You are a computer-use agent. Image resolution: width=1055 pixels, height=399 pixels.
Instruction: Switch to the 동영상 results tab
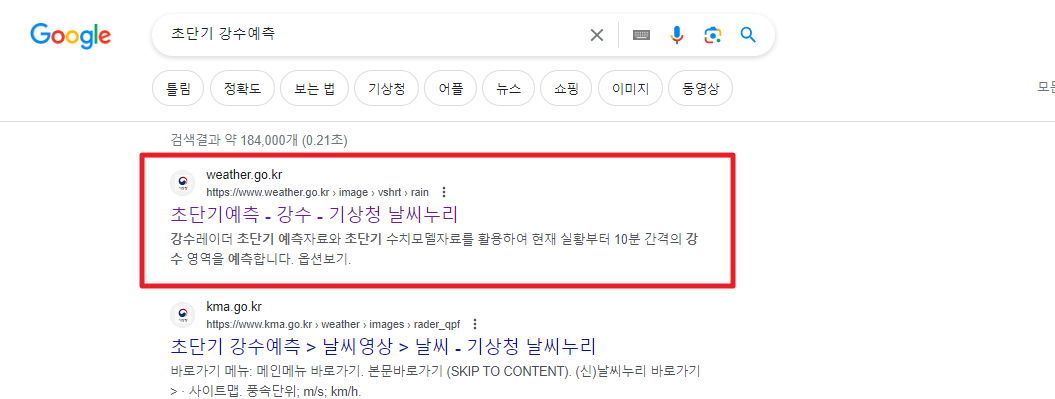(x=700, y=88)
